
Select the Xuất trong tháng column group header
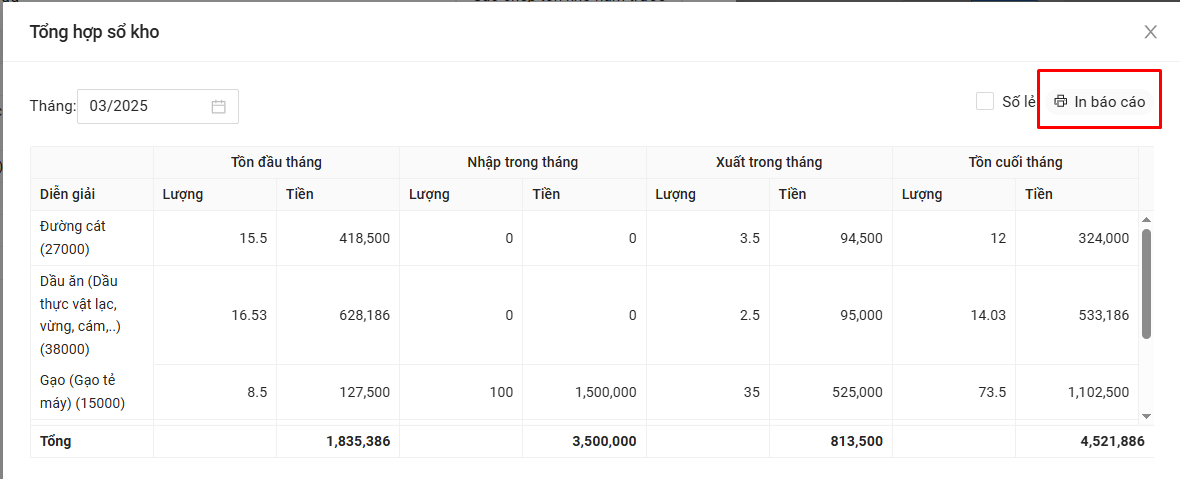(x=769, y=162)
